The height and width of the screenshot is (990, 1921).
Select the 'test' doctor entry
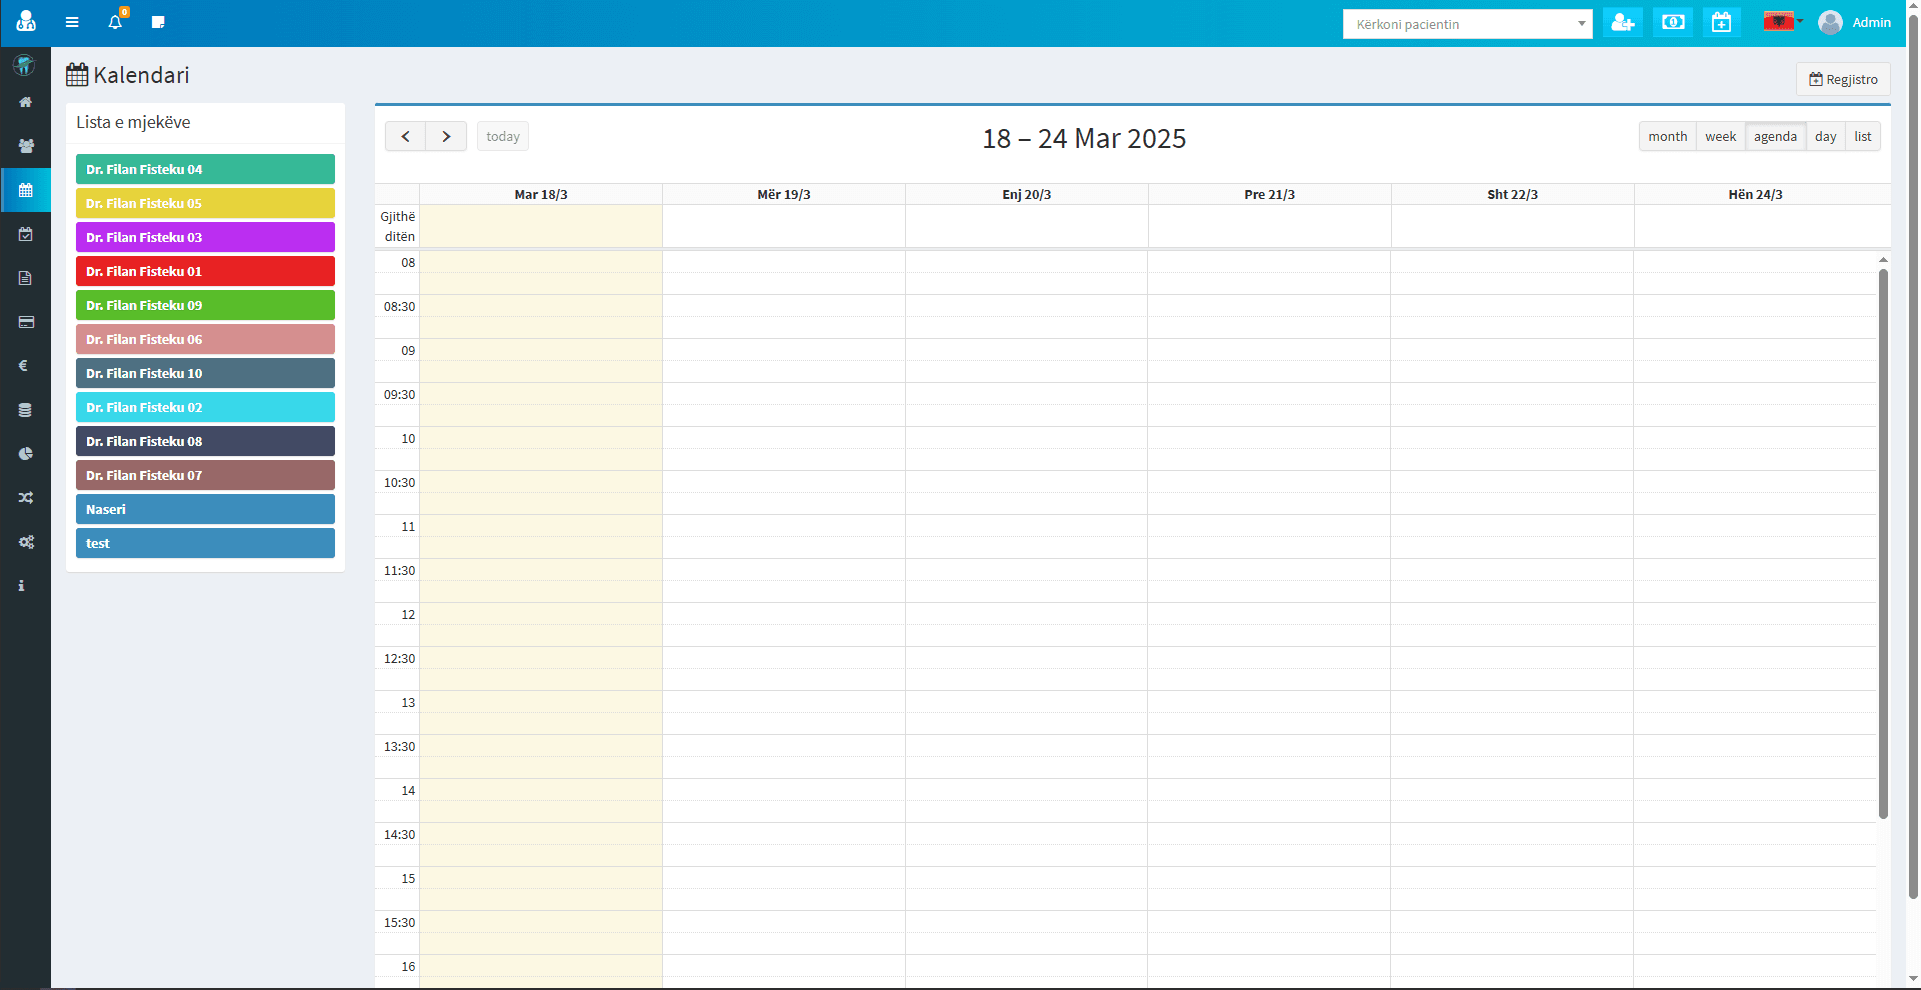(205, 543)
